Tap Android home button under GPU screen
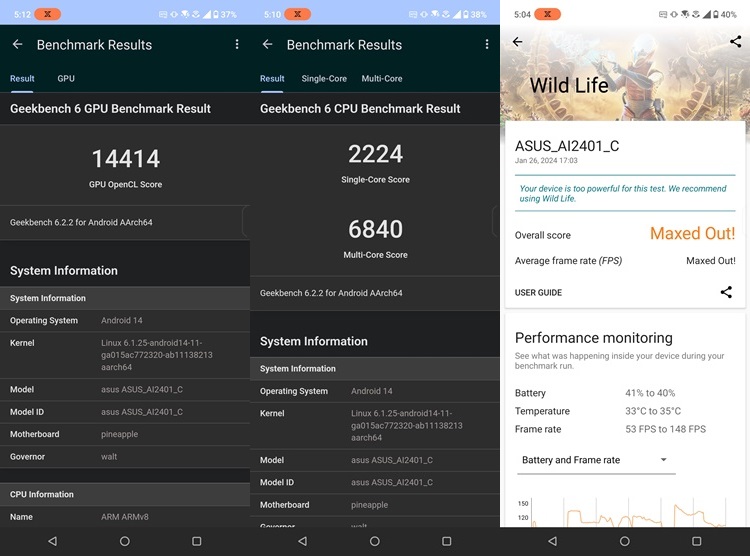This screenshot has width=750, height=556. click(125, 541)
